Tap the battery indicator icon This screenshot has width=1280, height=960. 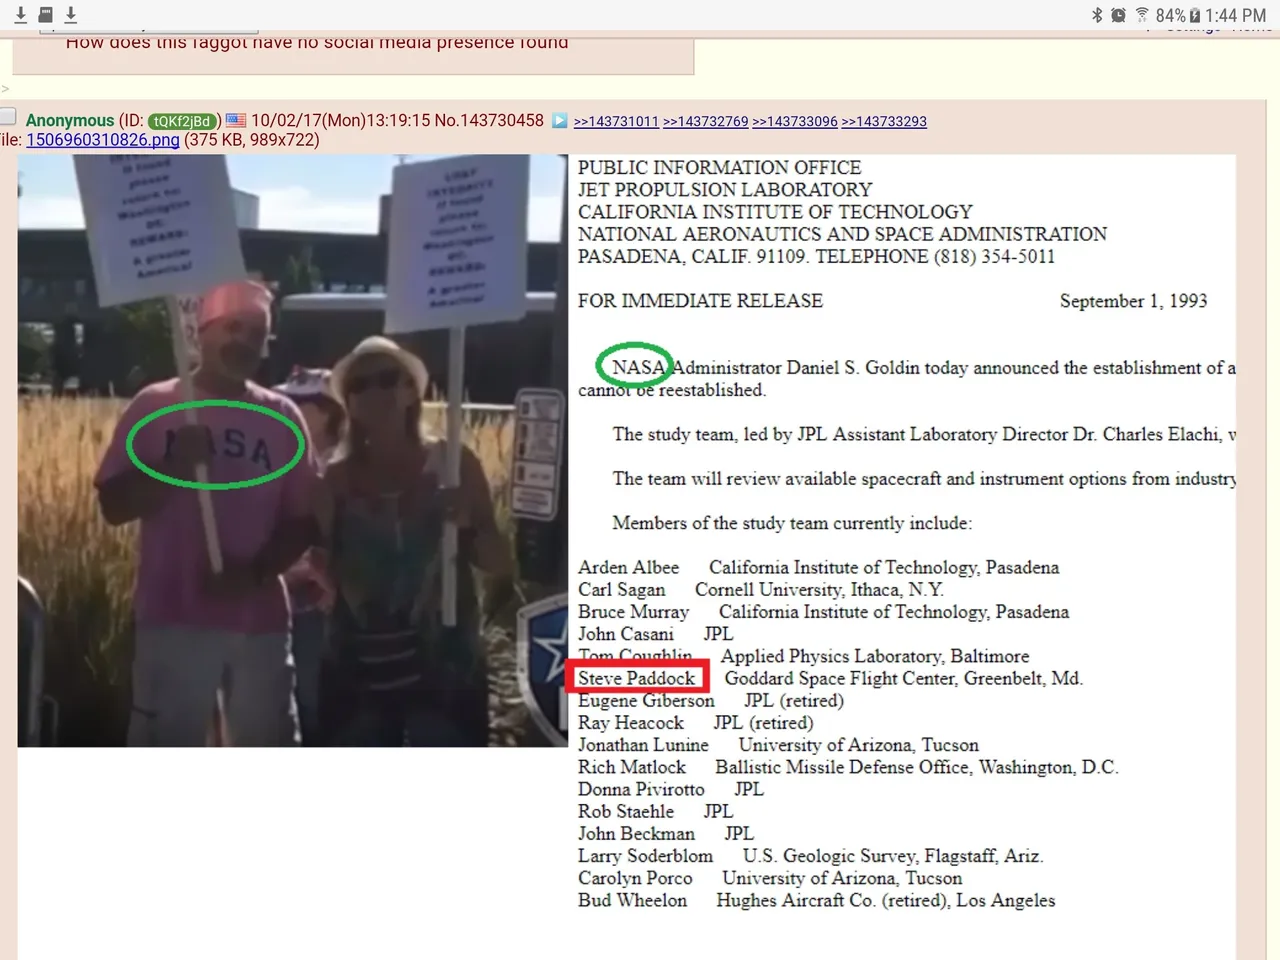pos(1194,15)
